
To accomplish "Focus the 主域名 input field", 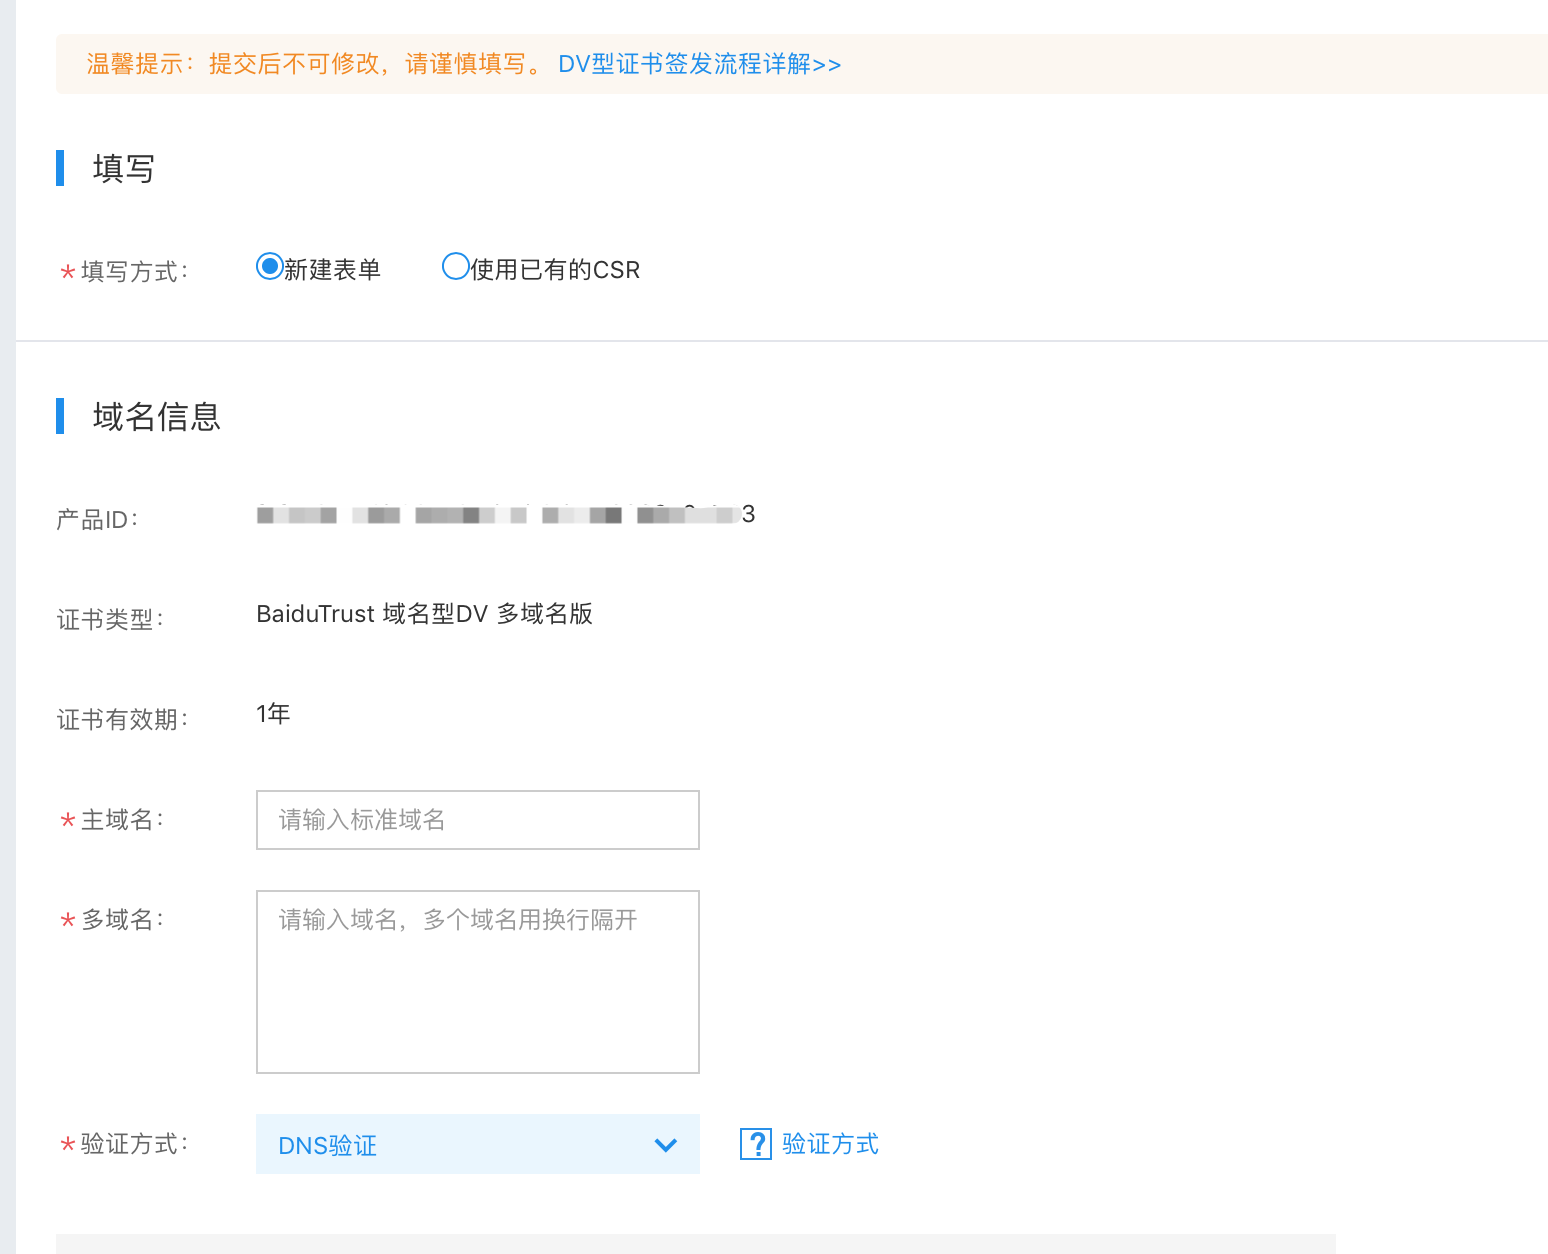I will 477,820.
